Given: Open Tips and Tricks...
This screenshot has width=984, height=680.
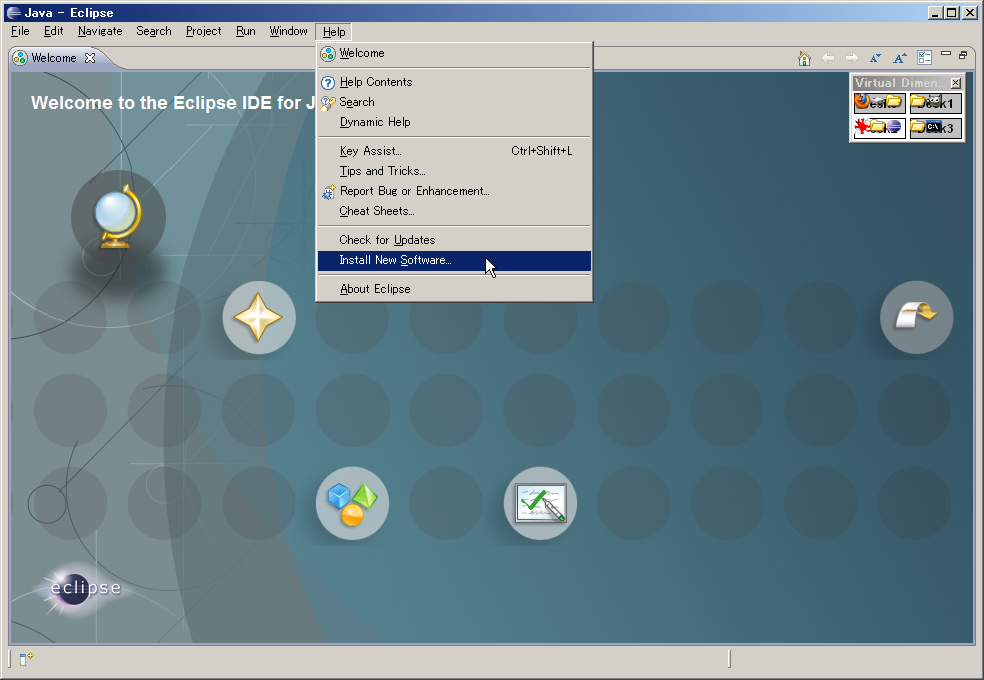Looking at the screenshot, I should tap(454, 171).
